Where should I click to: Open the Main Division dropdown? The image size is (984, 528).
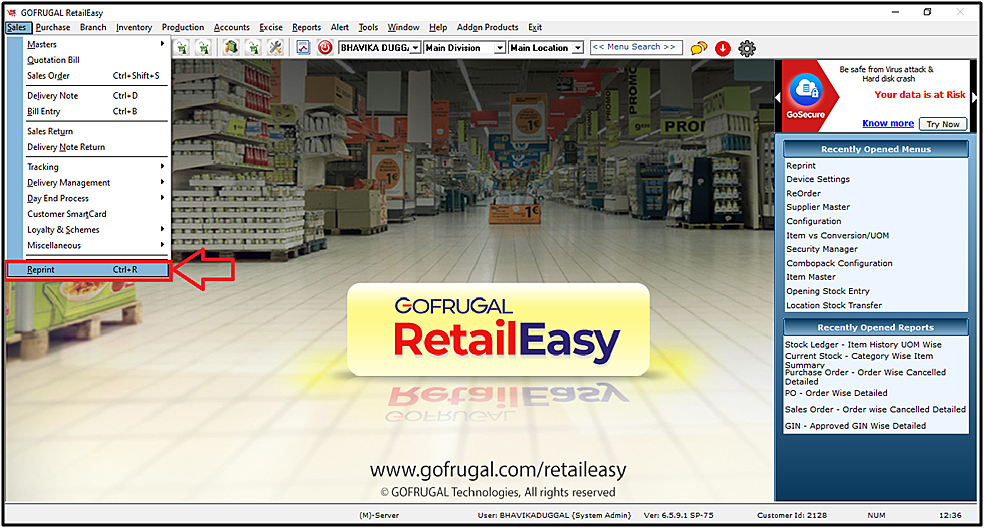tap(500, 48)
